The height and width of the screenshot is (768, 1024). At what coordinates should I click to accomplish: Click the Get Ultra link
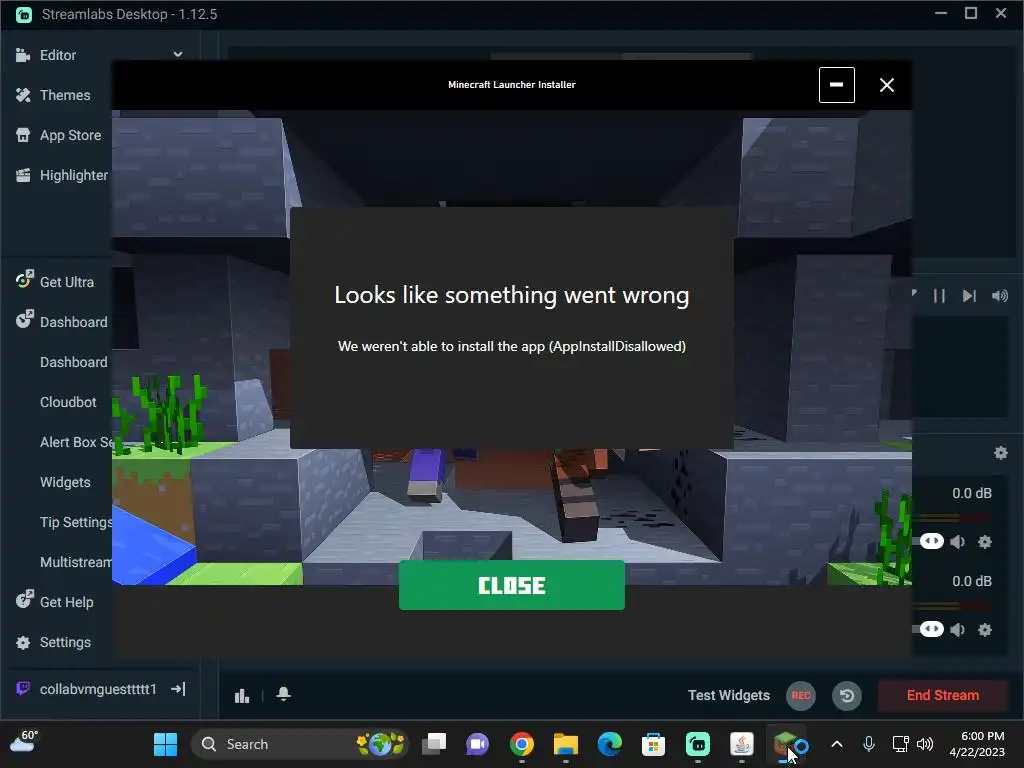coord(67,282)
